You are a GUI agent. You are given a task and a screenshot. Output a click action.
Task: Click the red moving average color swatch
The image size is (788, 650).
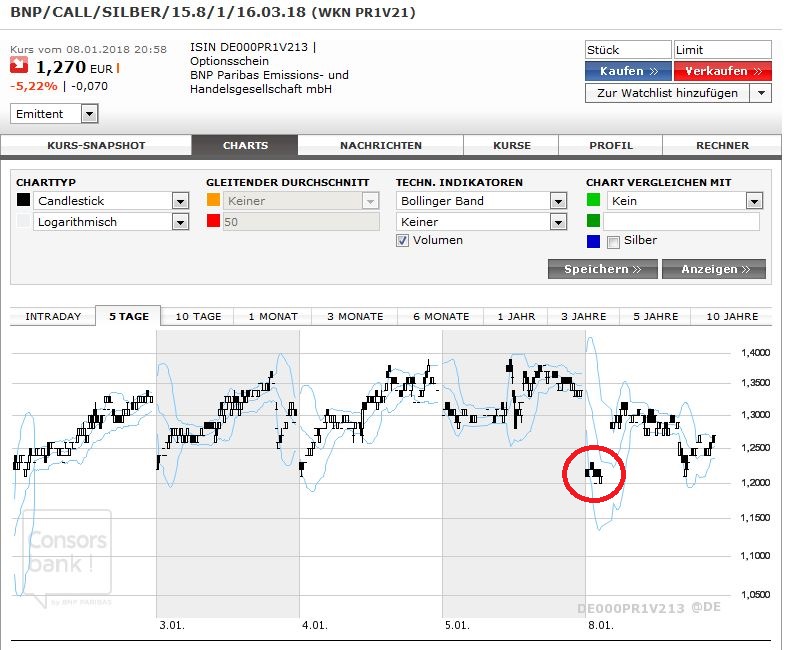pyautogui.click(x=213, y=221)
